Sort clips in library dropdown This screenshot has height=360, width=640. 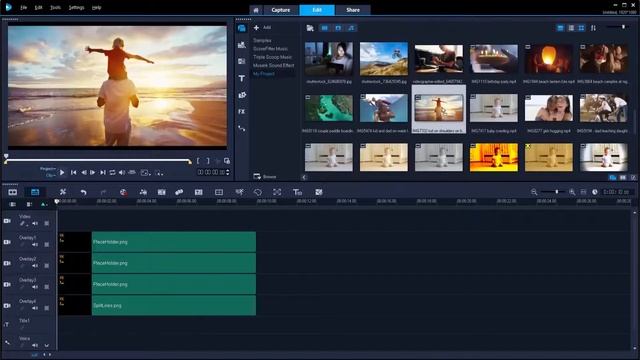593,28
